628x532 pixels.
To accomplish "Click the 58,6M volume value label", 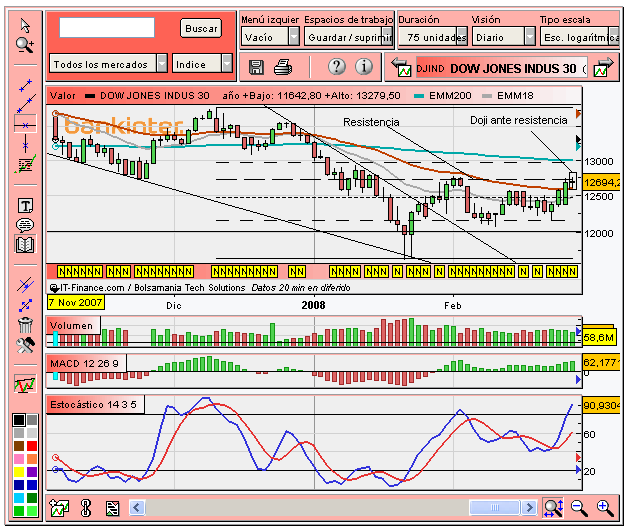I will click(x=598, y=338).
